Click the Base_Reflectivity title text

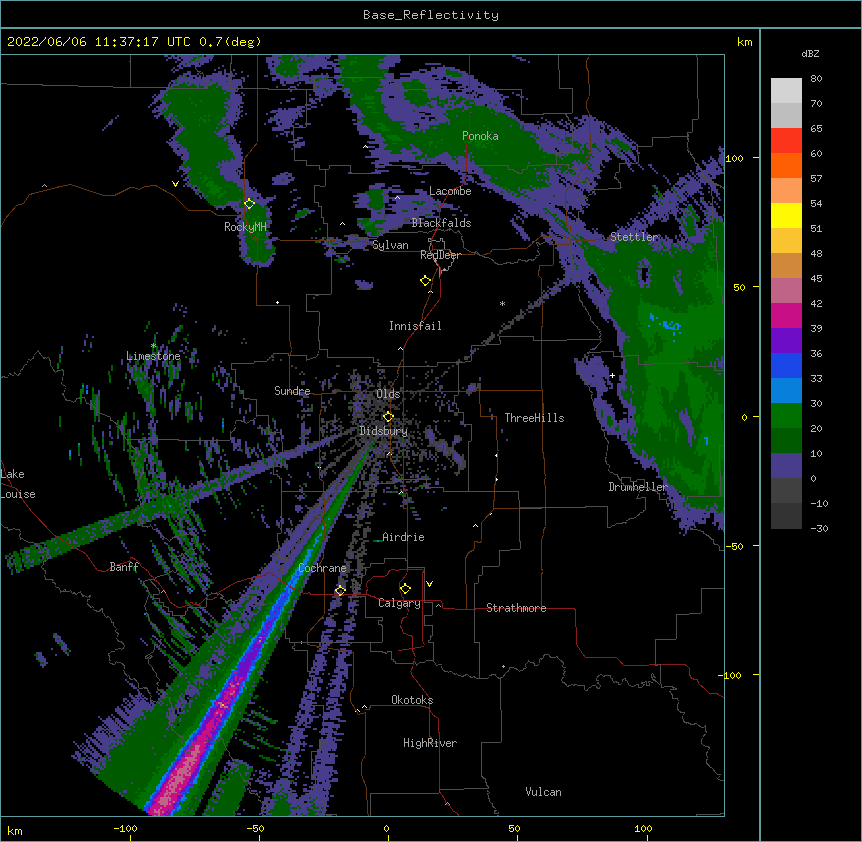431,15
